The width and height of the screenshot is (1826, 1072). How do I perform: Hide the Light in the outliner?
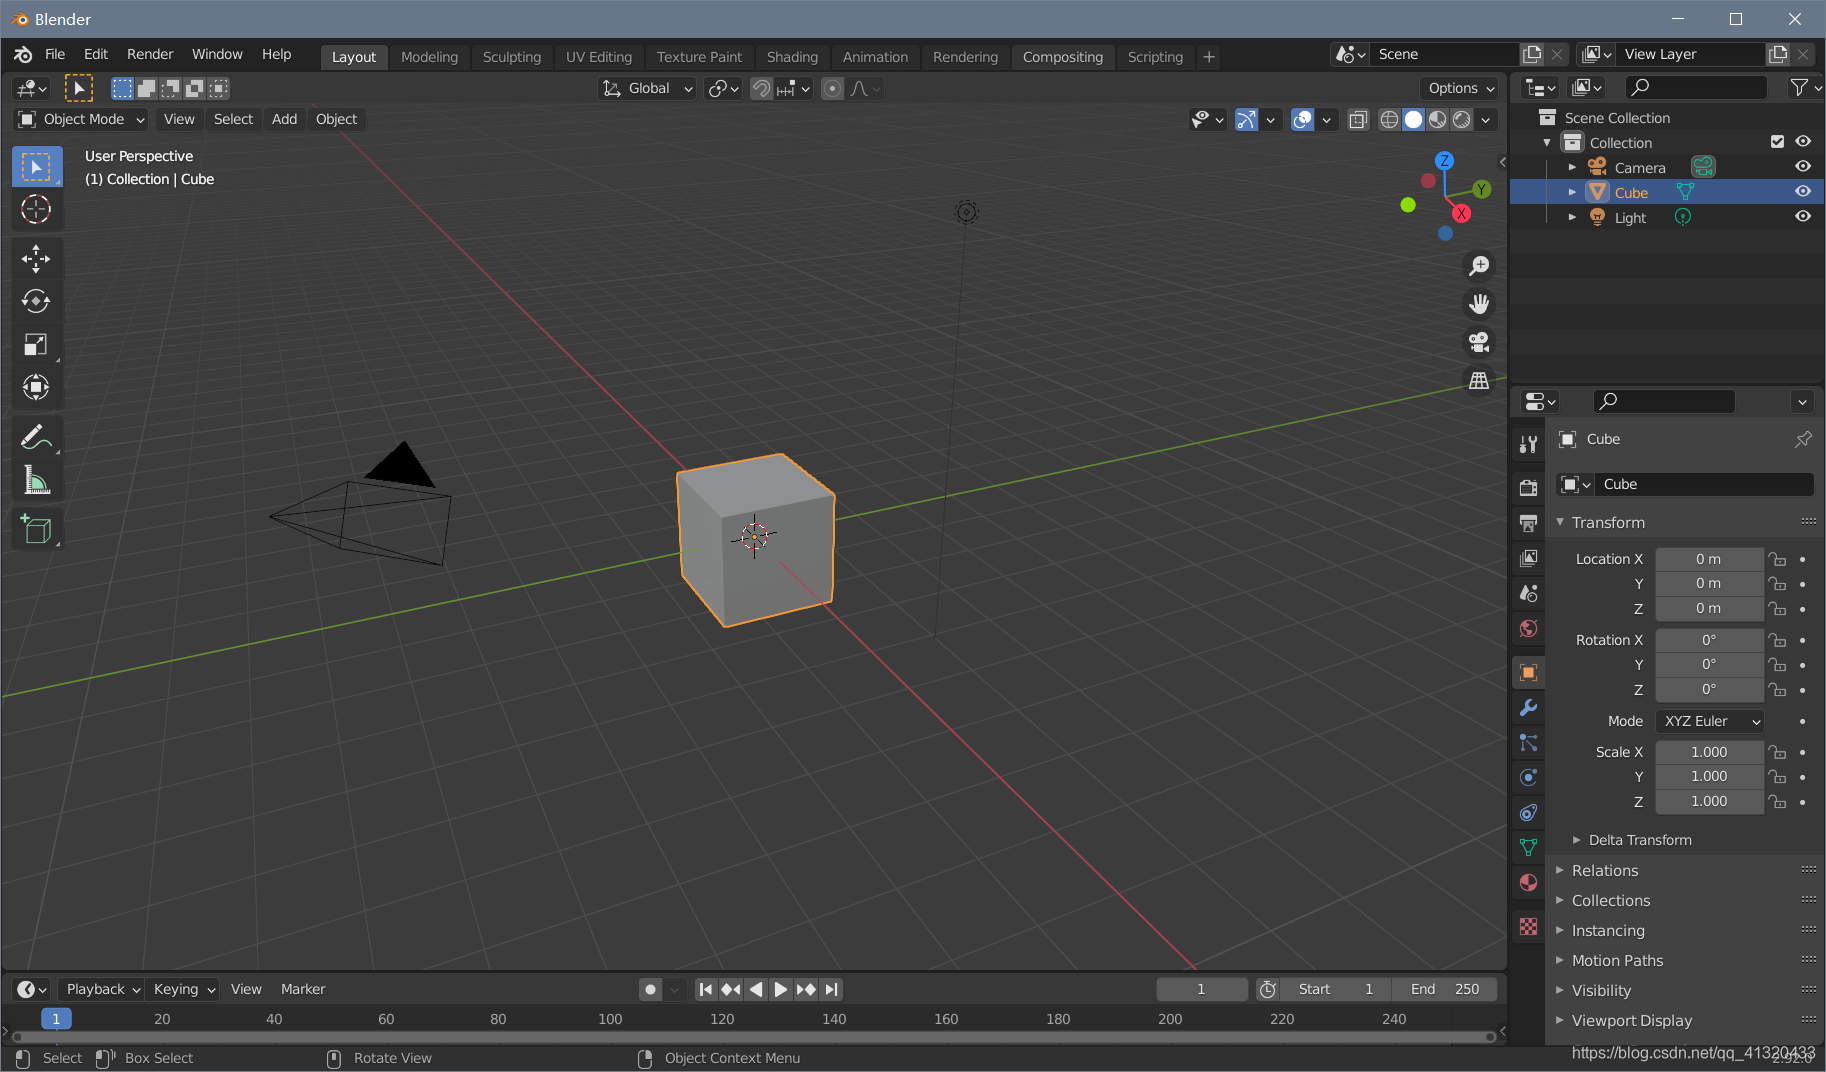pos(1803,216)
